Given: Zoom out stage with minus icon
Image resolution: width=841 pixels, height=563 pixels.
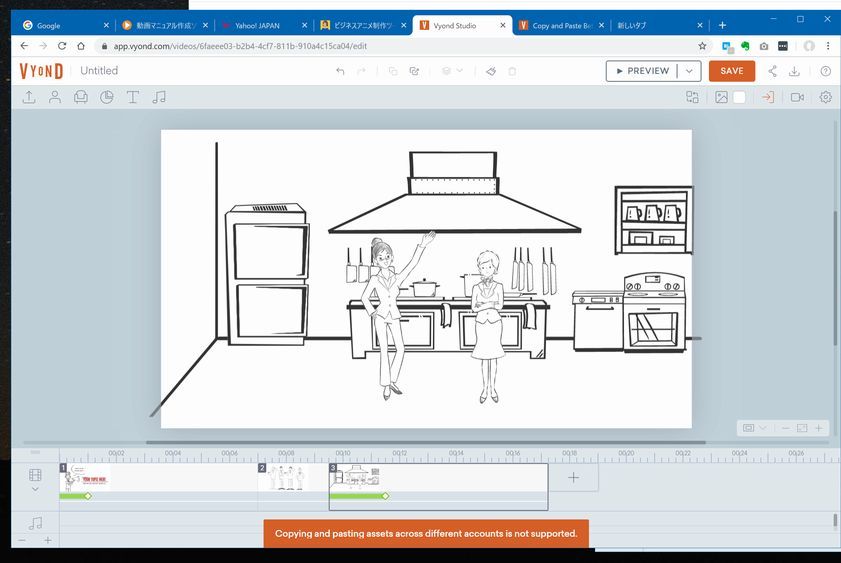Looking at the screenshot, I should click(x=785, y=428).
